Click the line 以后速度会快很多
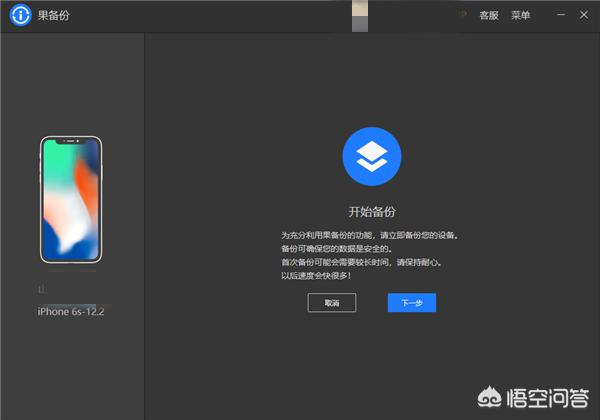 [321, 275]
